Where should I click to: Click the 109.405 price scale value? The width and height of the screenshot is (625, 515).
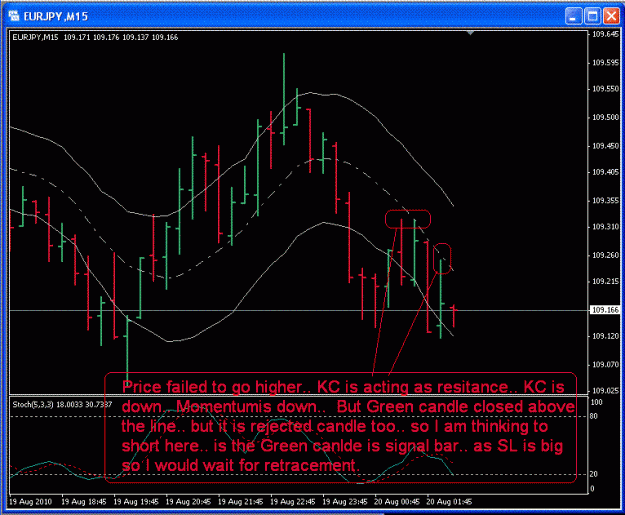605,172
